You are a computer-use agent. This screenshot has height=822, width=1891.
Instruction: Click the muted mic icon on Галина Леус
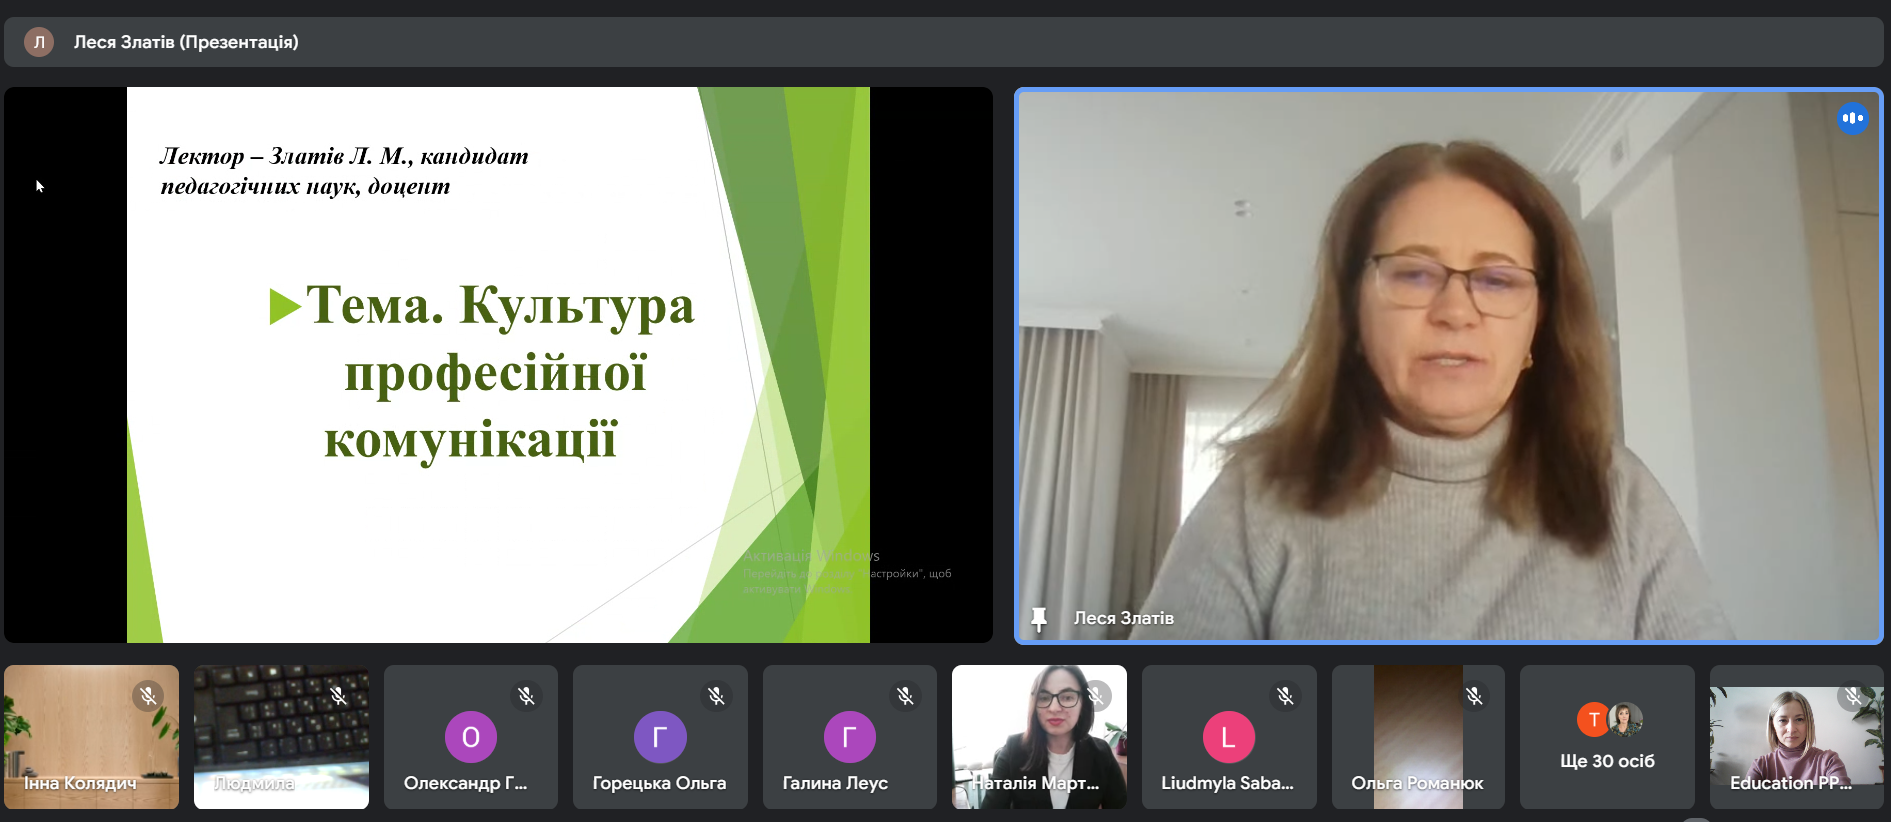pyautogui.click(x=905, y=695)
